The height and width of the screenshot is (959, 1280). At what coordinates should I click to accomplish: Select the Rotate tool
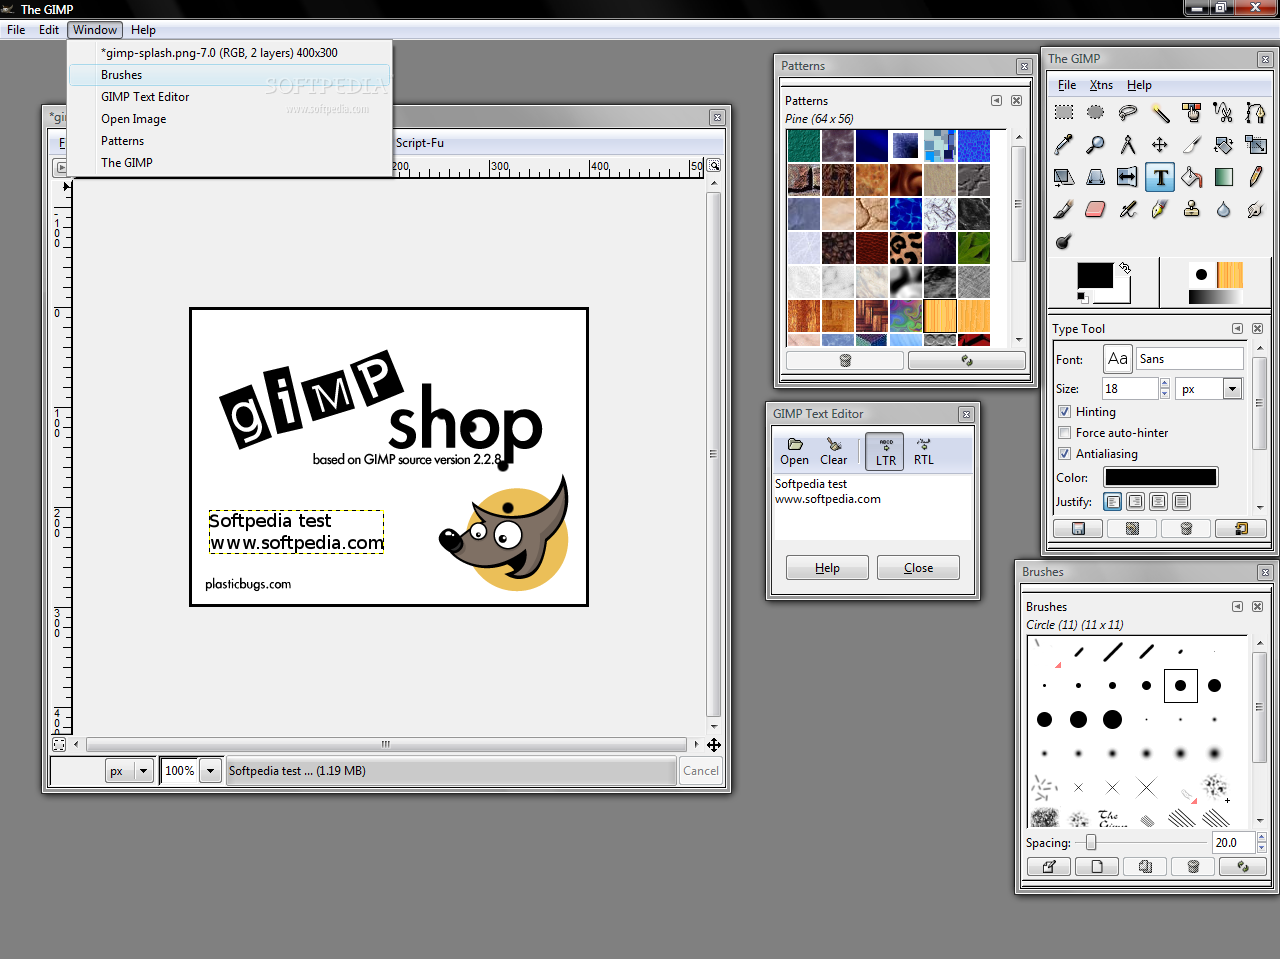[x=1224, y=145]
